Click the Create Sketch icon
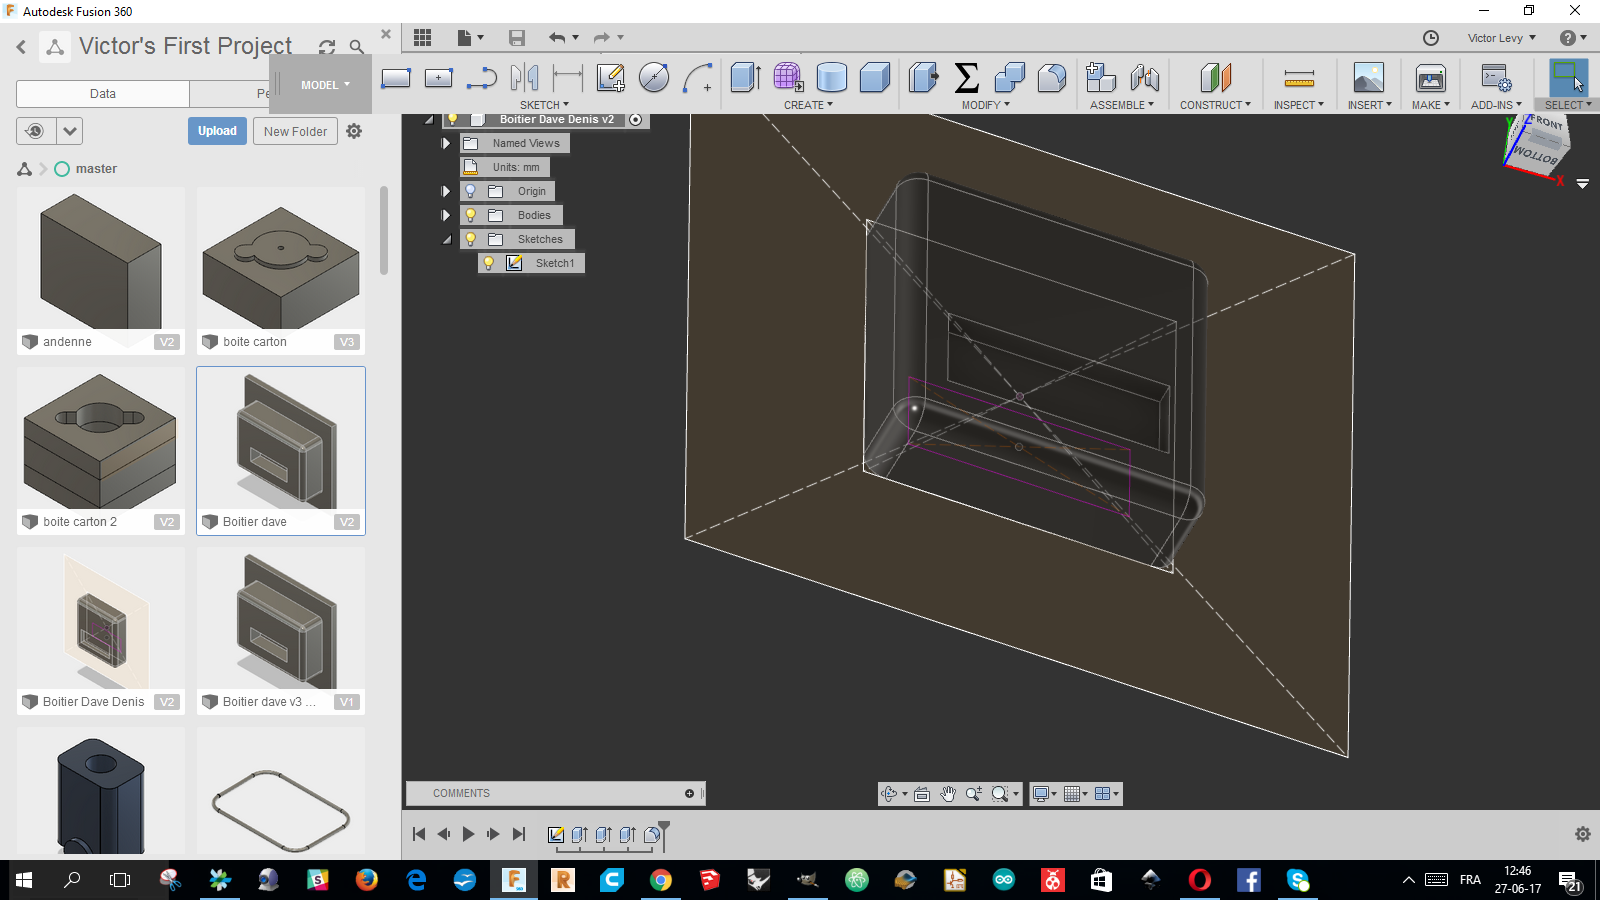The image size is (1600, 900). [x=611, y=78]
